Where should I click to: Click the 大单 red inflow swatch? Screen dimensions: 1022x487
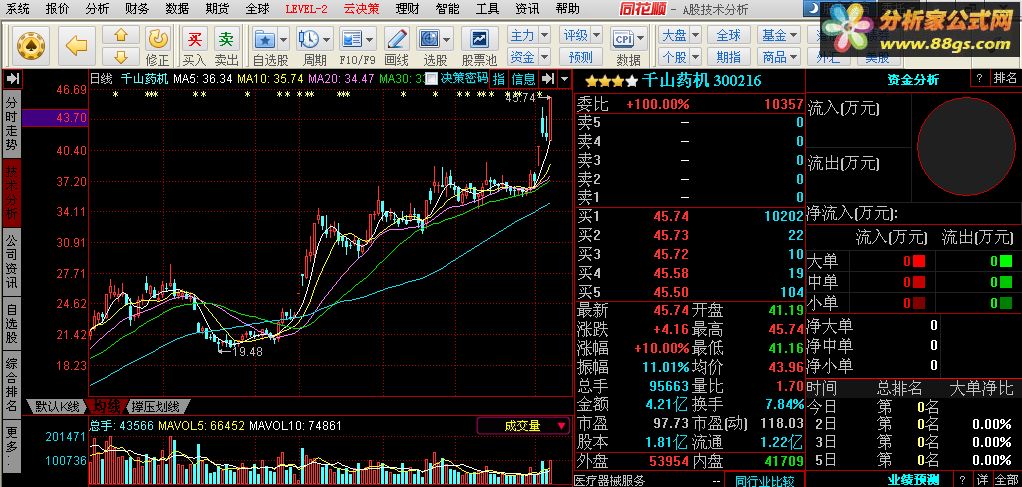click(x=918, y=261)
